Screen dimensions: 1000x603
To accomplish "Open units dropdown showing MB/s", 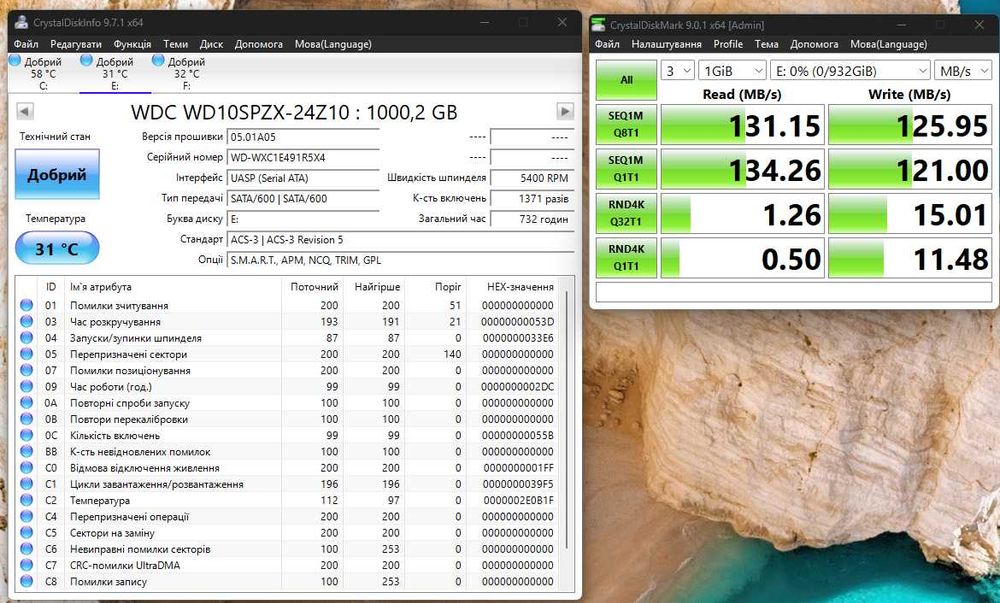I will [x=963, y=71].
